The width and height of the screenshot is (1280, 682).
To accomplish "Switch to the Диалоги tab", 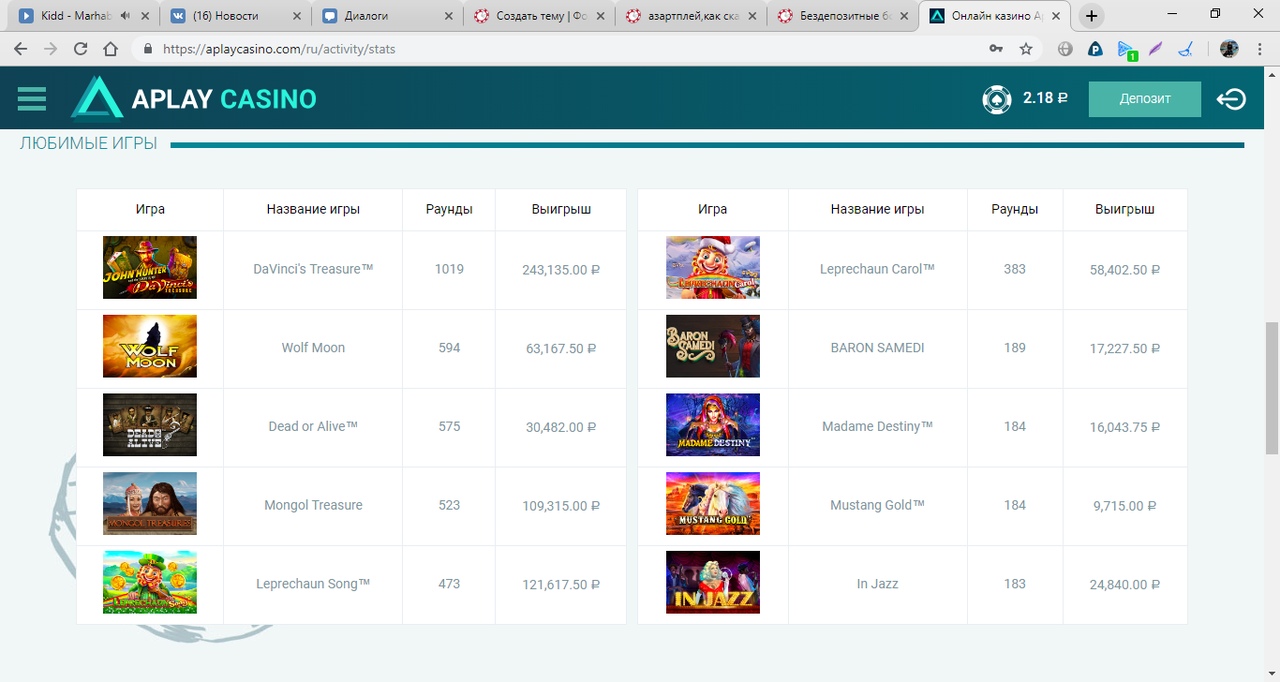I will point(386,16).
